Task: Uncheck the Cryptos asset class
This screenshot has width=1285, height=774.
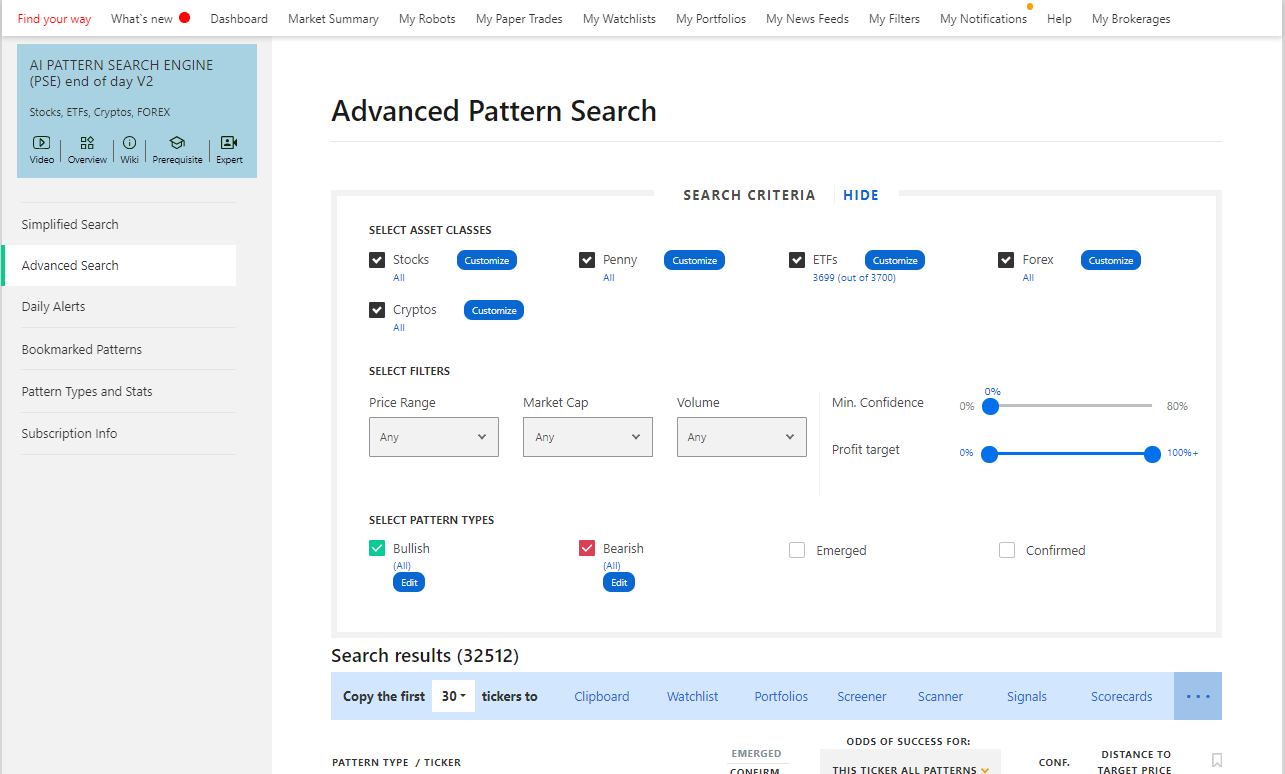Action: coord(377,310)
